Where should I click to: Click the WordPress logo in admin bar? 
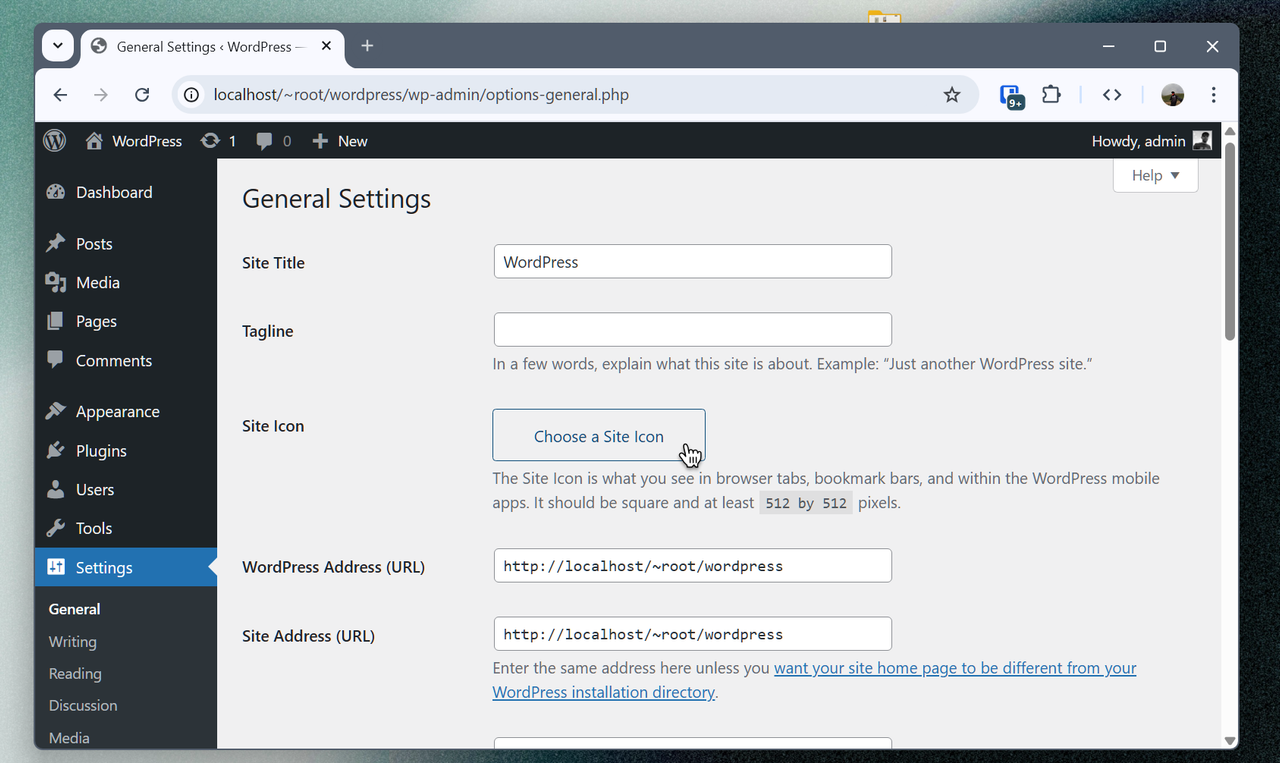(55, 141)
